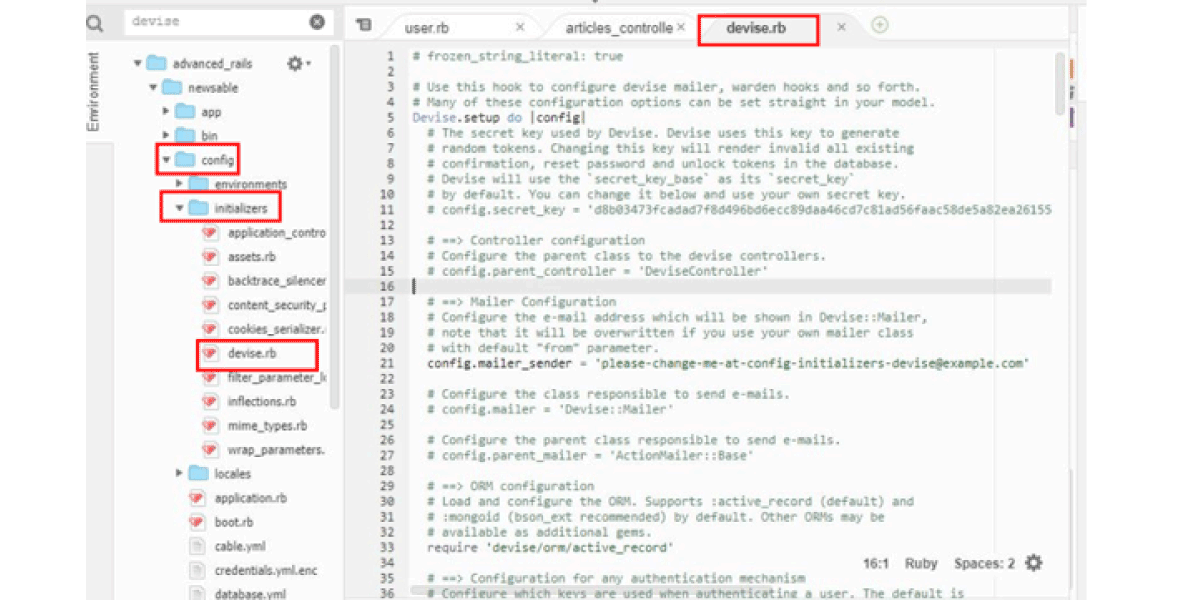Add a new tab with plus button

tap(879, 26)
